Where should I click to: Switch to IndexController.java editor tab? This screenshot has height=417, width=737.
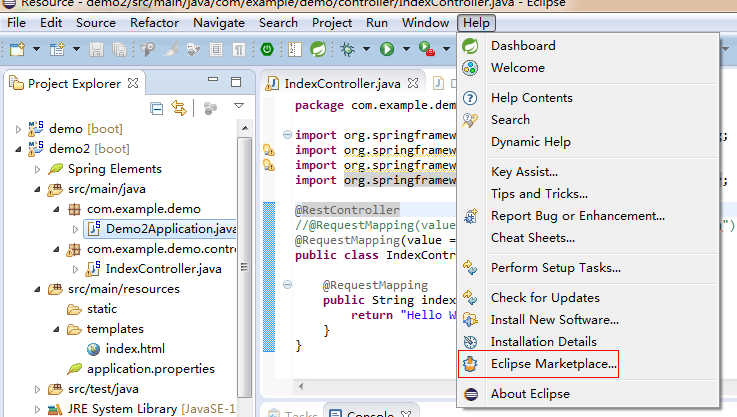[342, 84]
